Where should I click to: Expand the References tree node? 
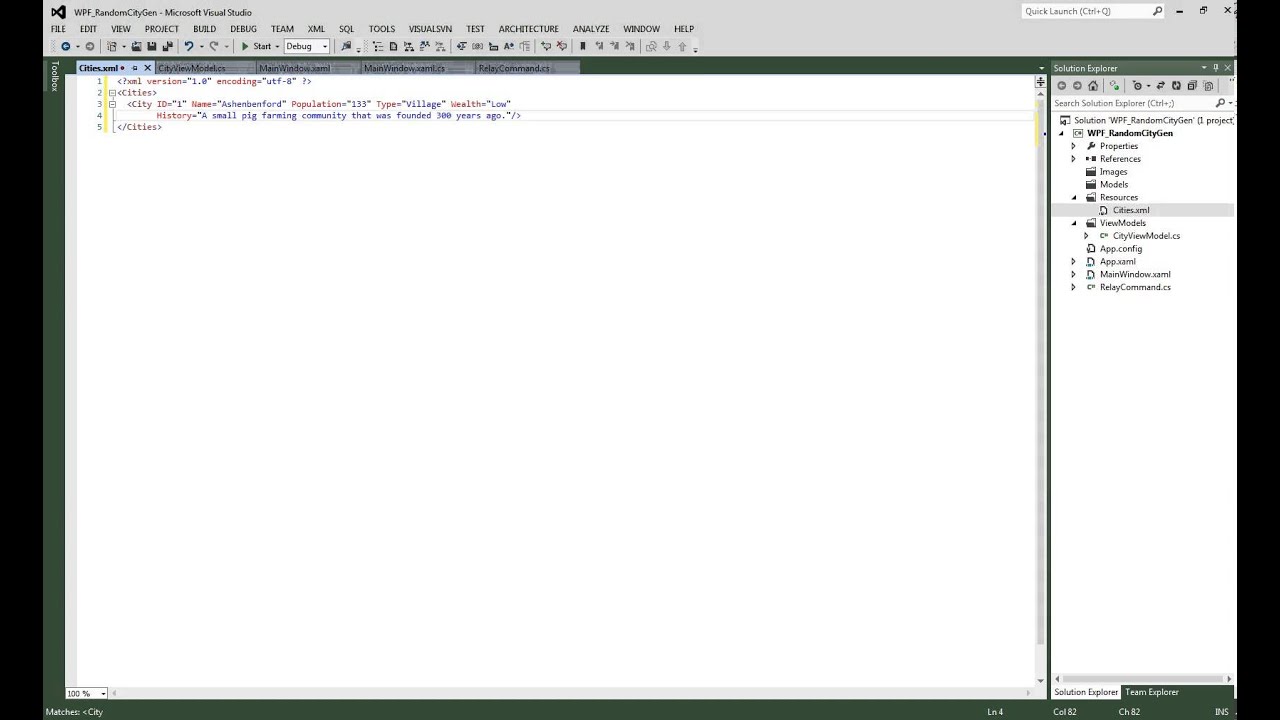1074,159
